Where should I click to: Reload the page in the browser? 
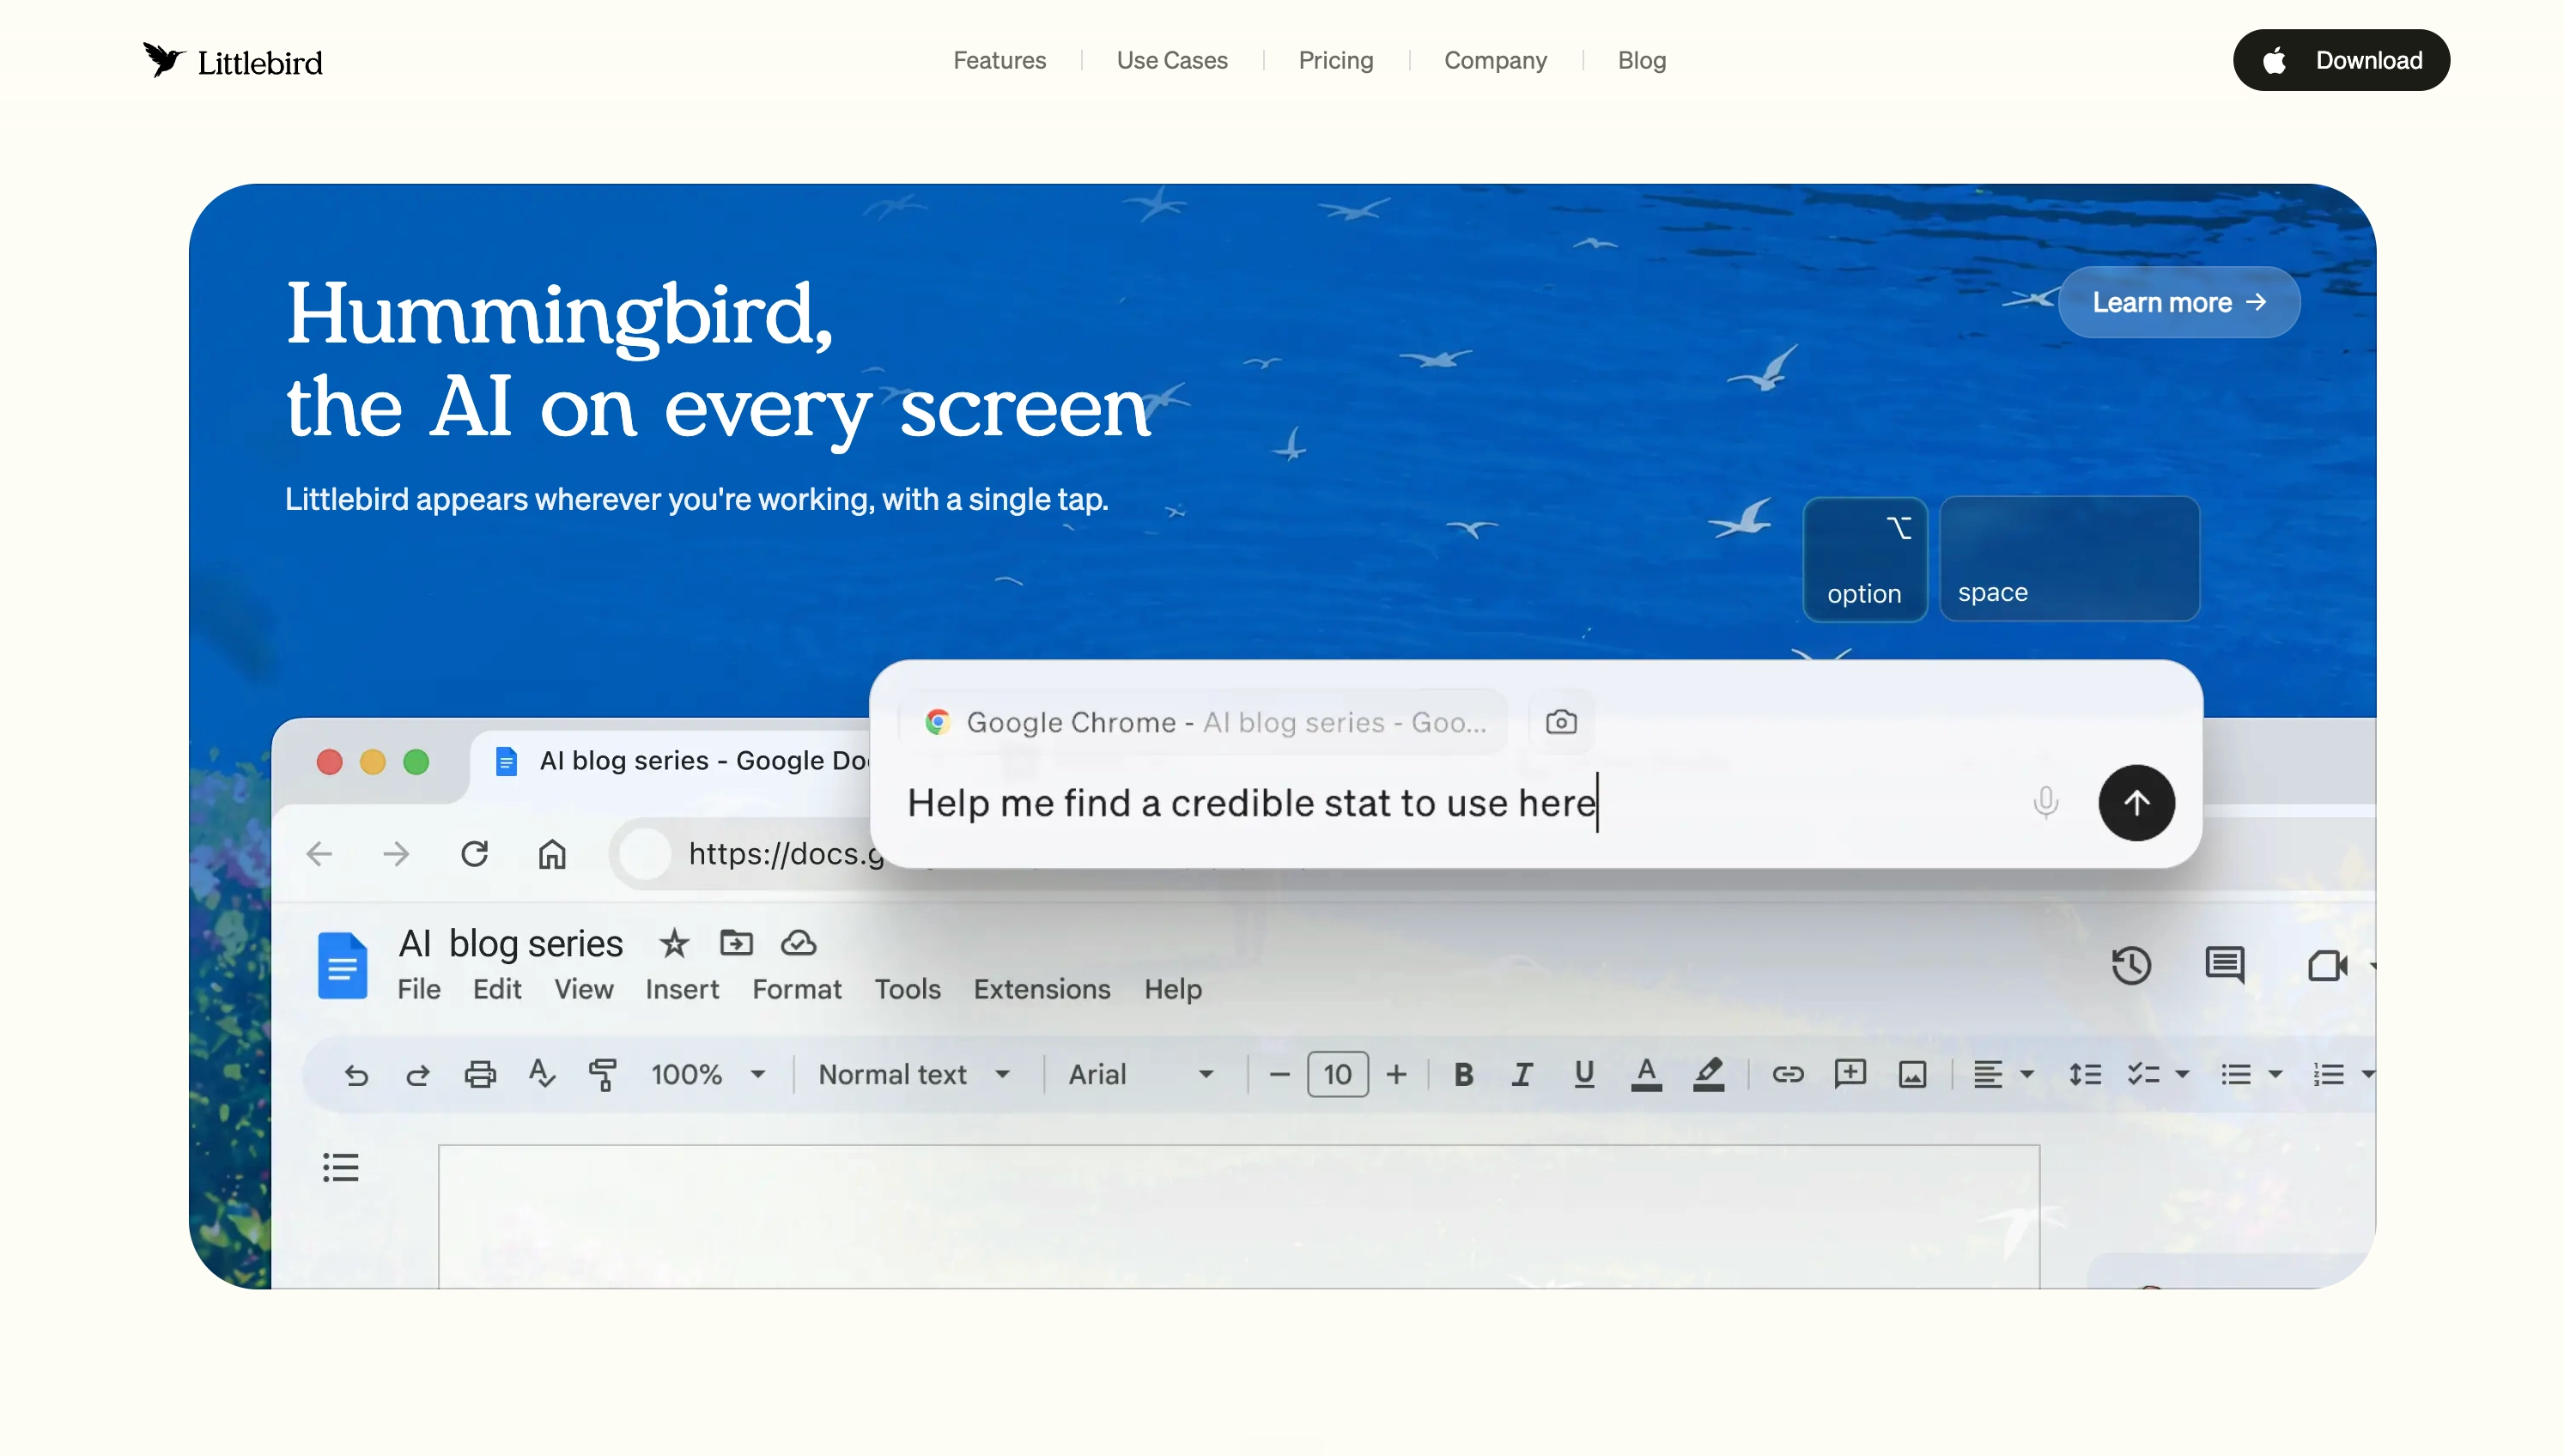pyautogui.click(x=474, y=854)
